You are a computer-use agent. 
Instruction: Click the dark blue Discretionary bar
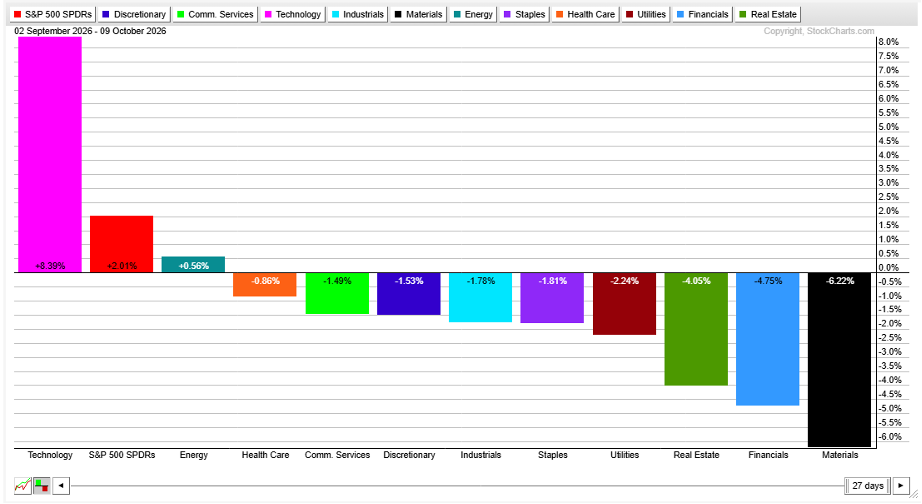tap(409, 294)
